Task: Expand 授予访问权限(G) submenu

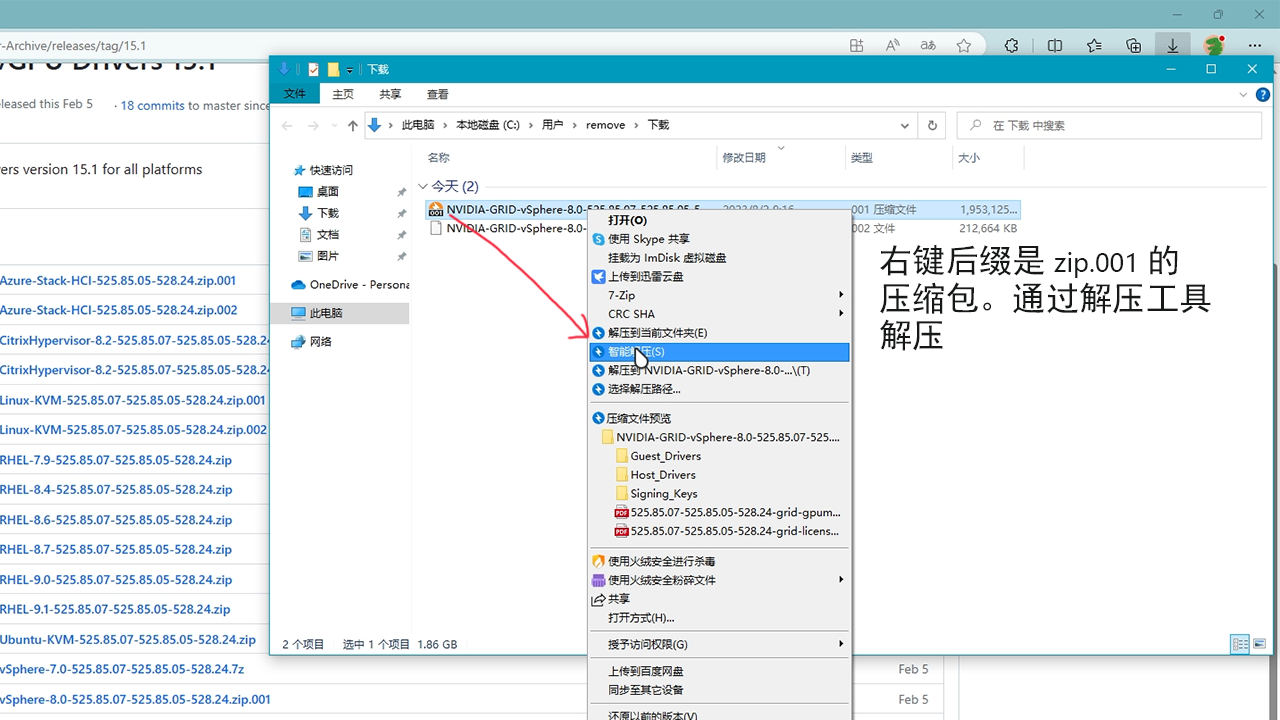Action: coord(720,644)
